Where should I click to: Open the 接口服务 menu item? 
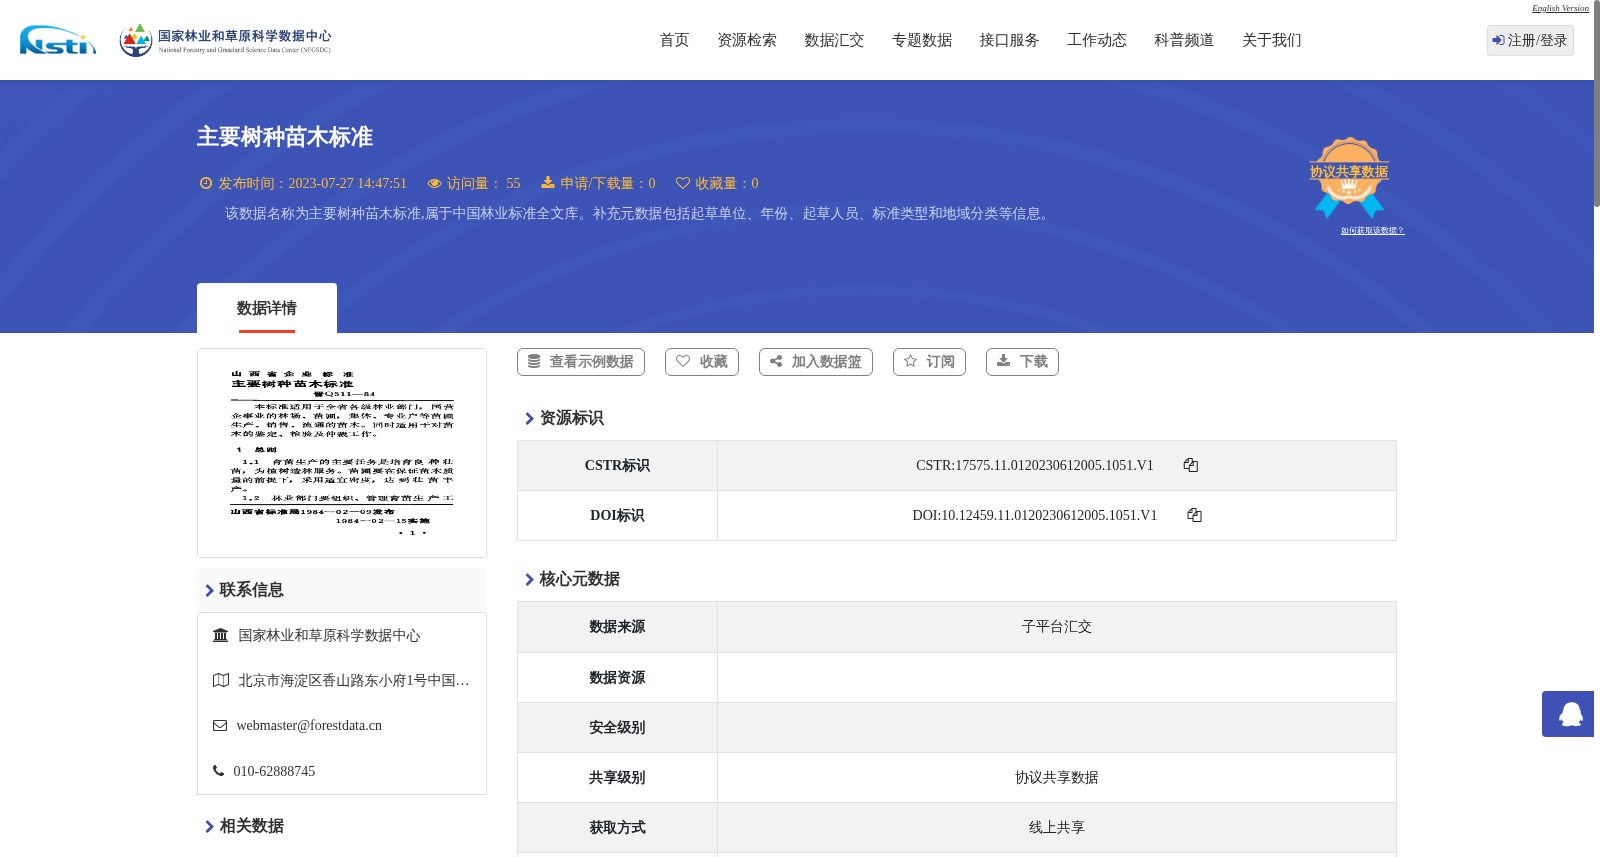click(1009, 40)
